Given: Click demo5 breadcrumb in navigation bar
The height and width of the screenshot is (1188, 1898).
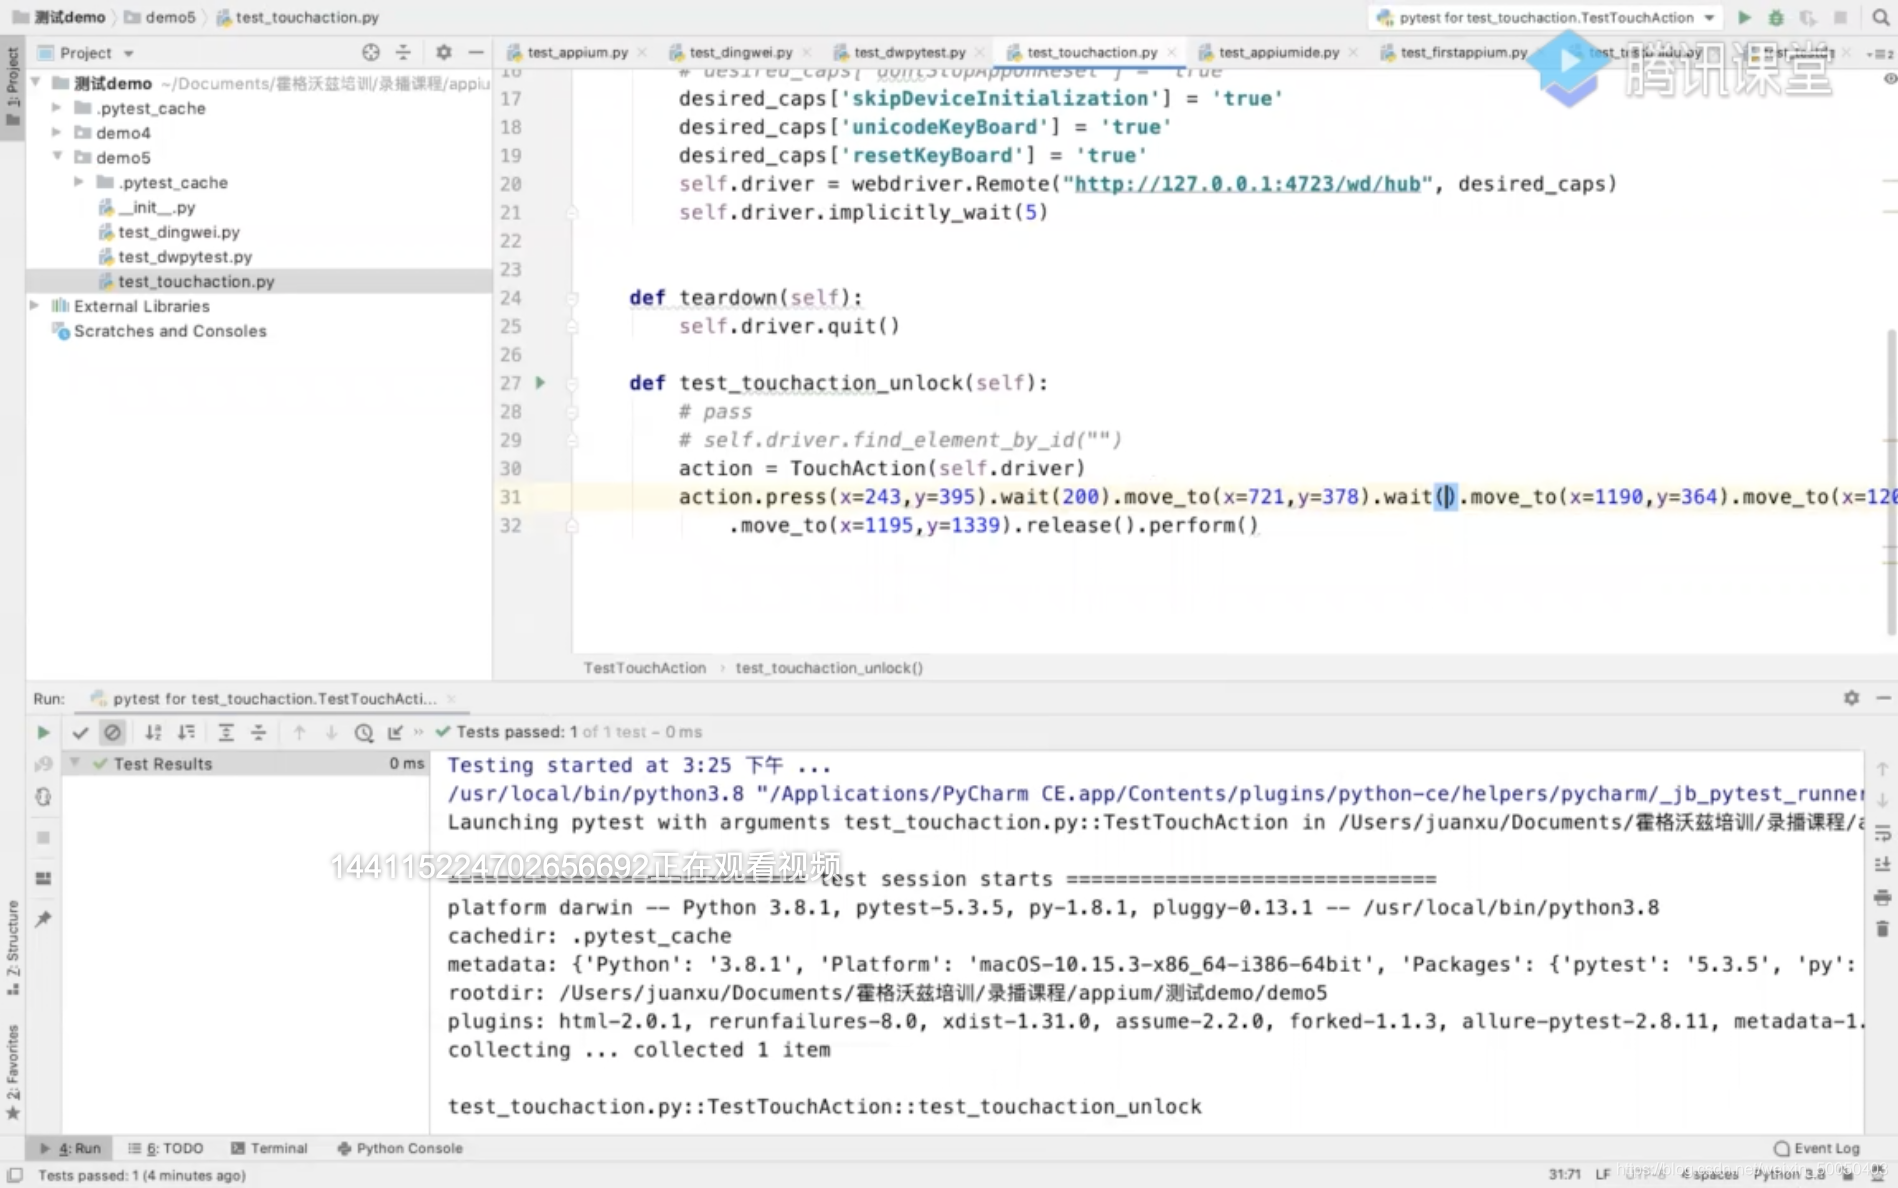Looking at the screenshot, I should tap(160, 17).
